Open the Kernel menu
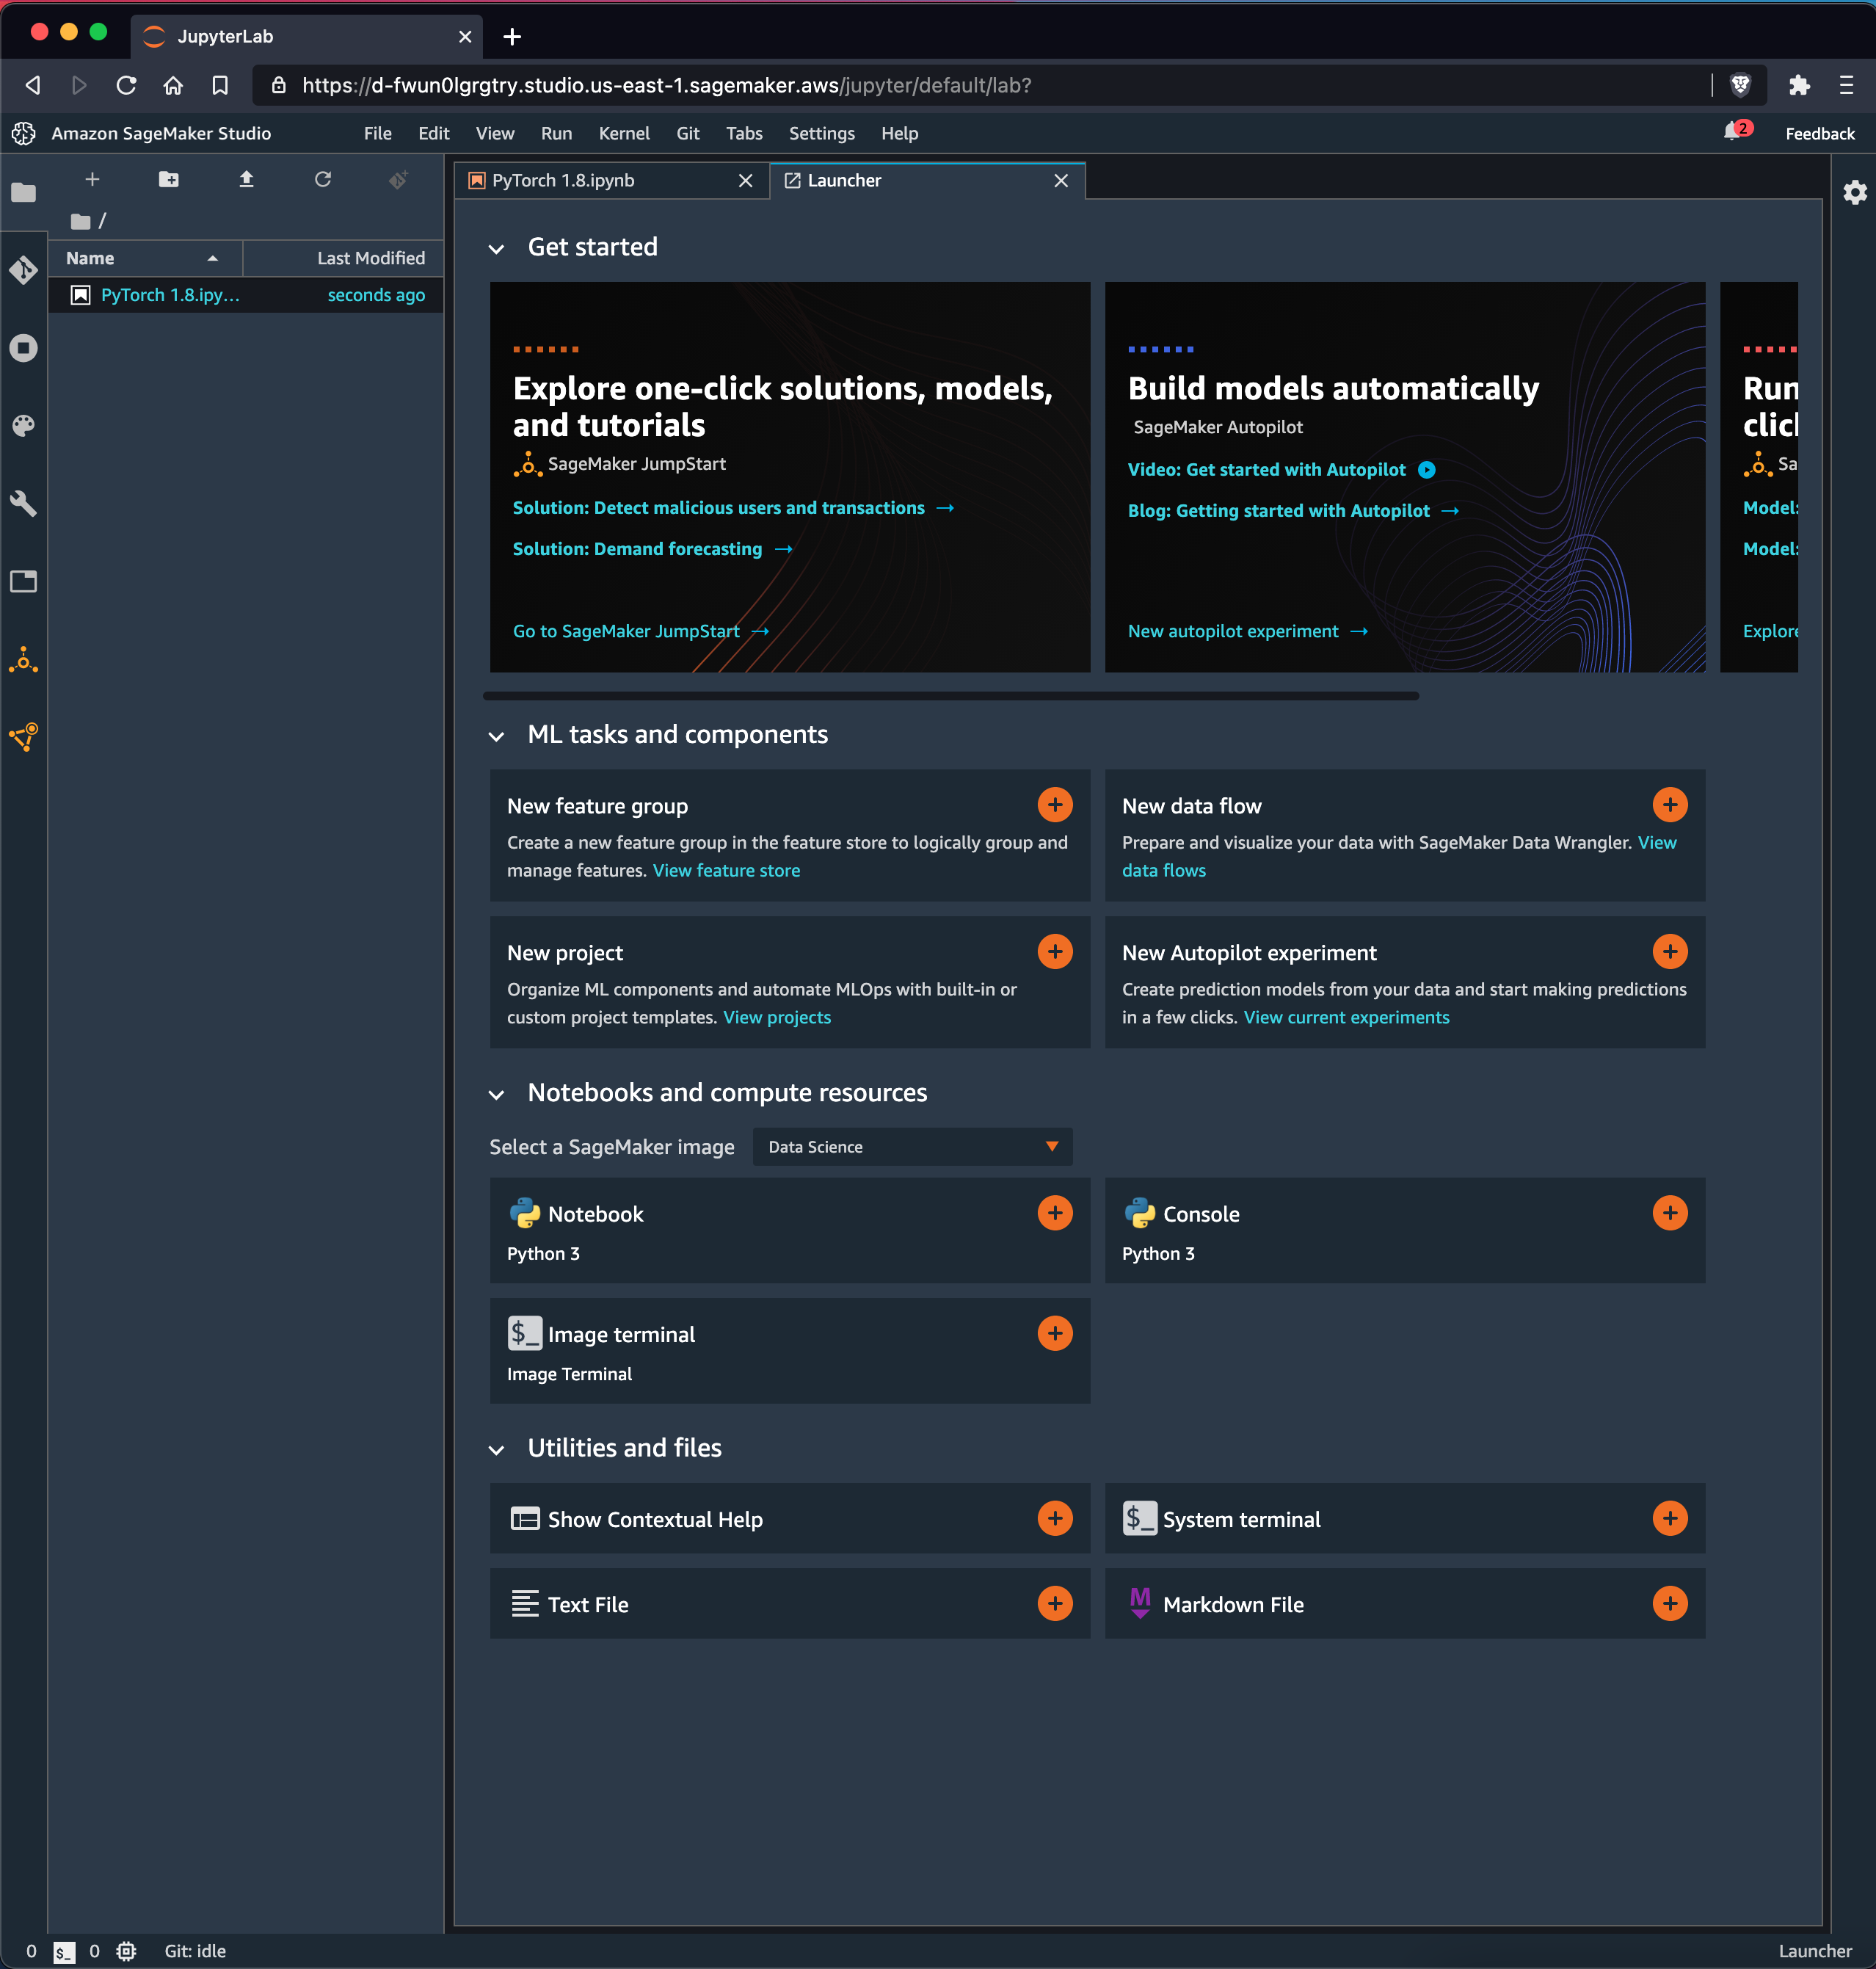The image size is (1876, 1969). tap(624, 133)
